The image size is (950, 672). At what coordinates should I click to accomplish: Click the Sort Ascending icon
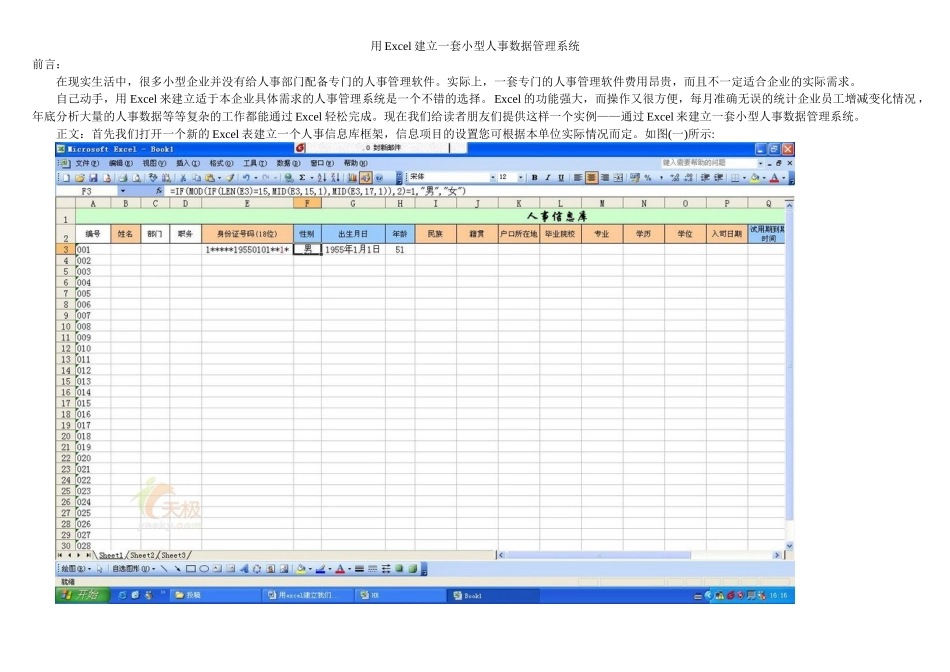pyautogui.click(x=322, y=178)
